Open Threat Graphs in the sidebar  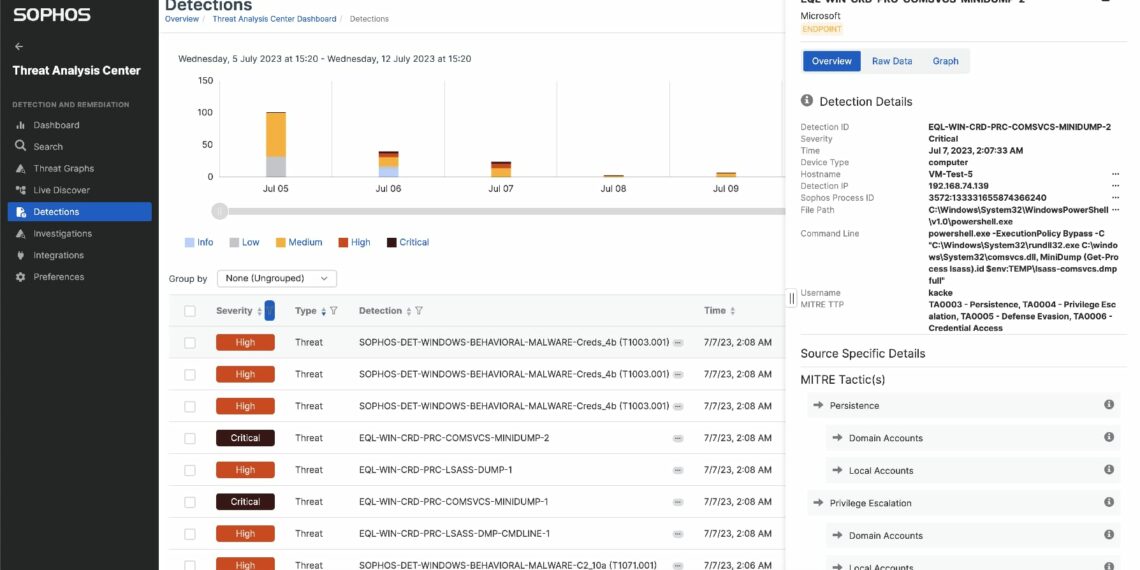coord(63,168)
